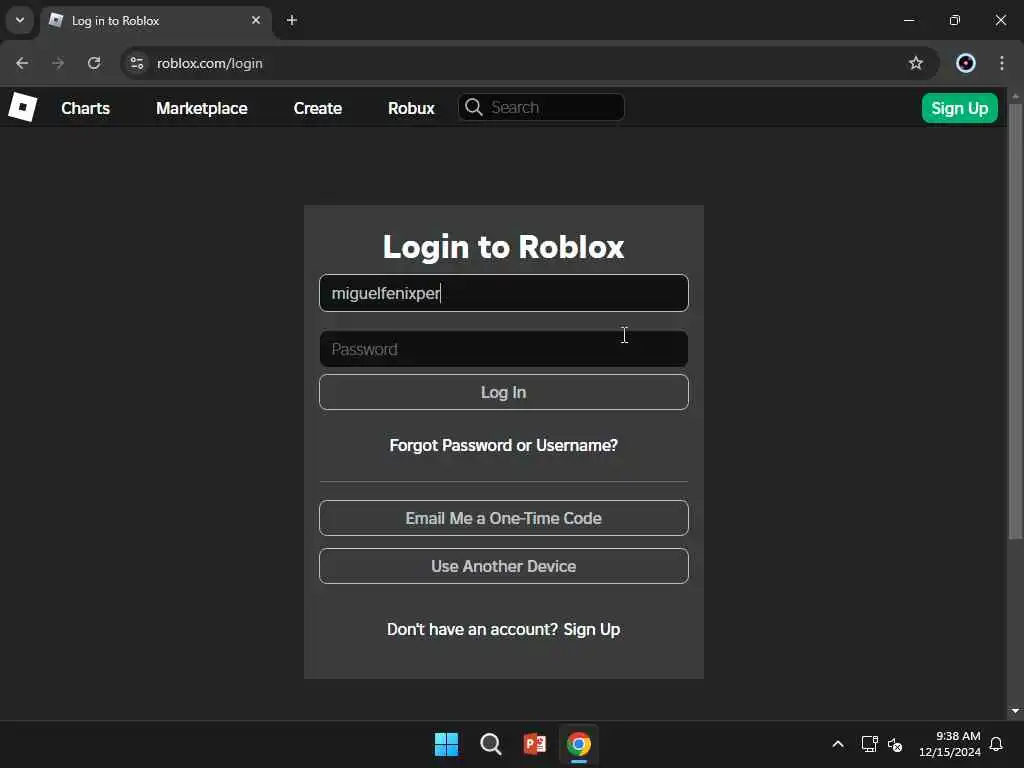
Task: Go back with the browser back arrow
Action: pyautogui.click(x=22, y=63)
